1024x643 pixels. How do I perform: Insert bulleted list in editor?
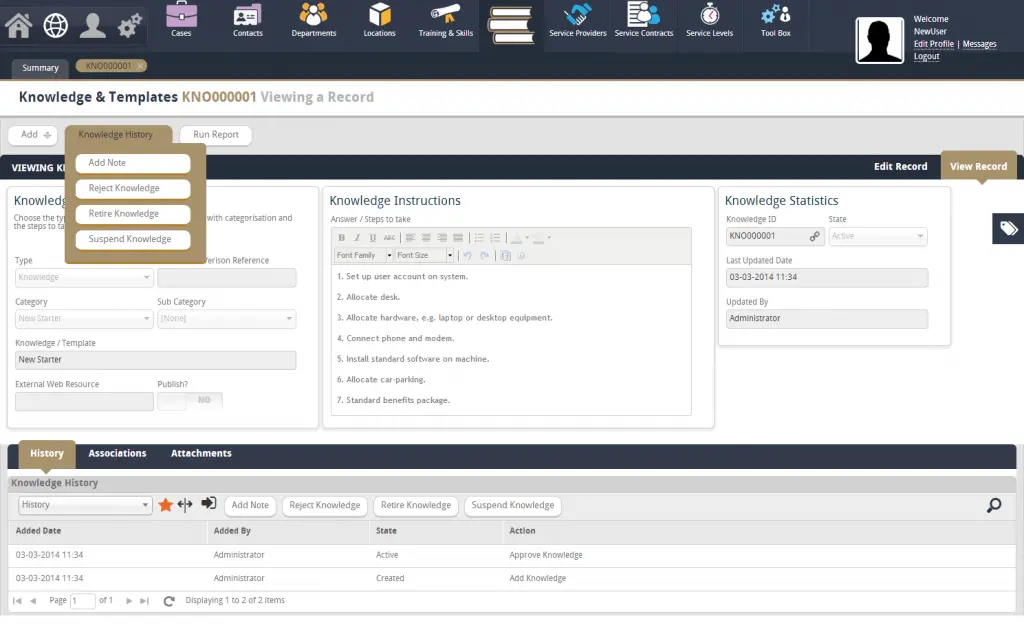coord(479,238)
